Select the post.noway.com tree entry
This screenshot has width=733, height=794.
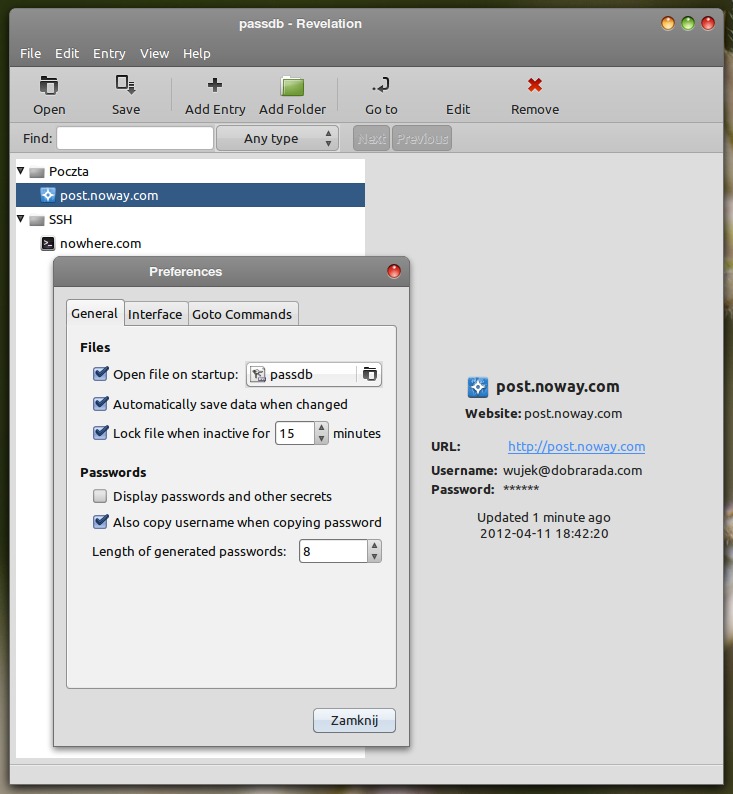click(190, 195)
